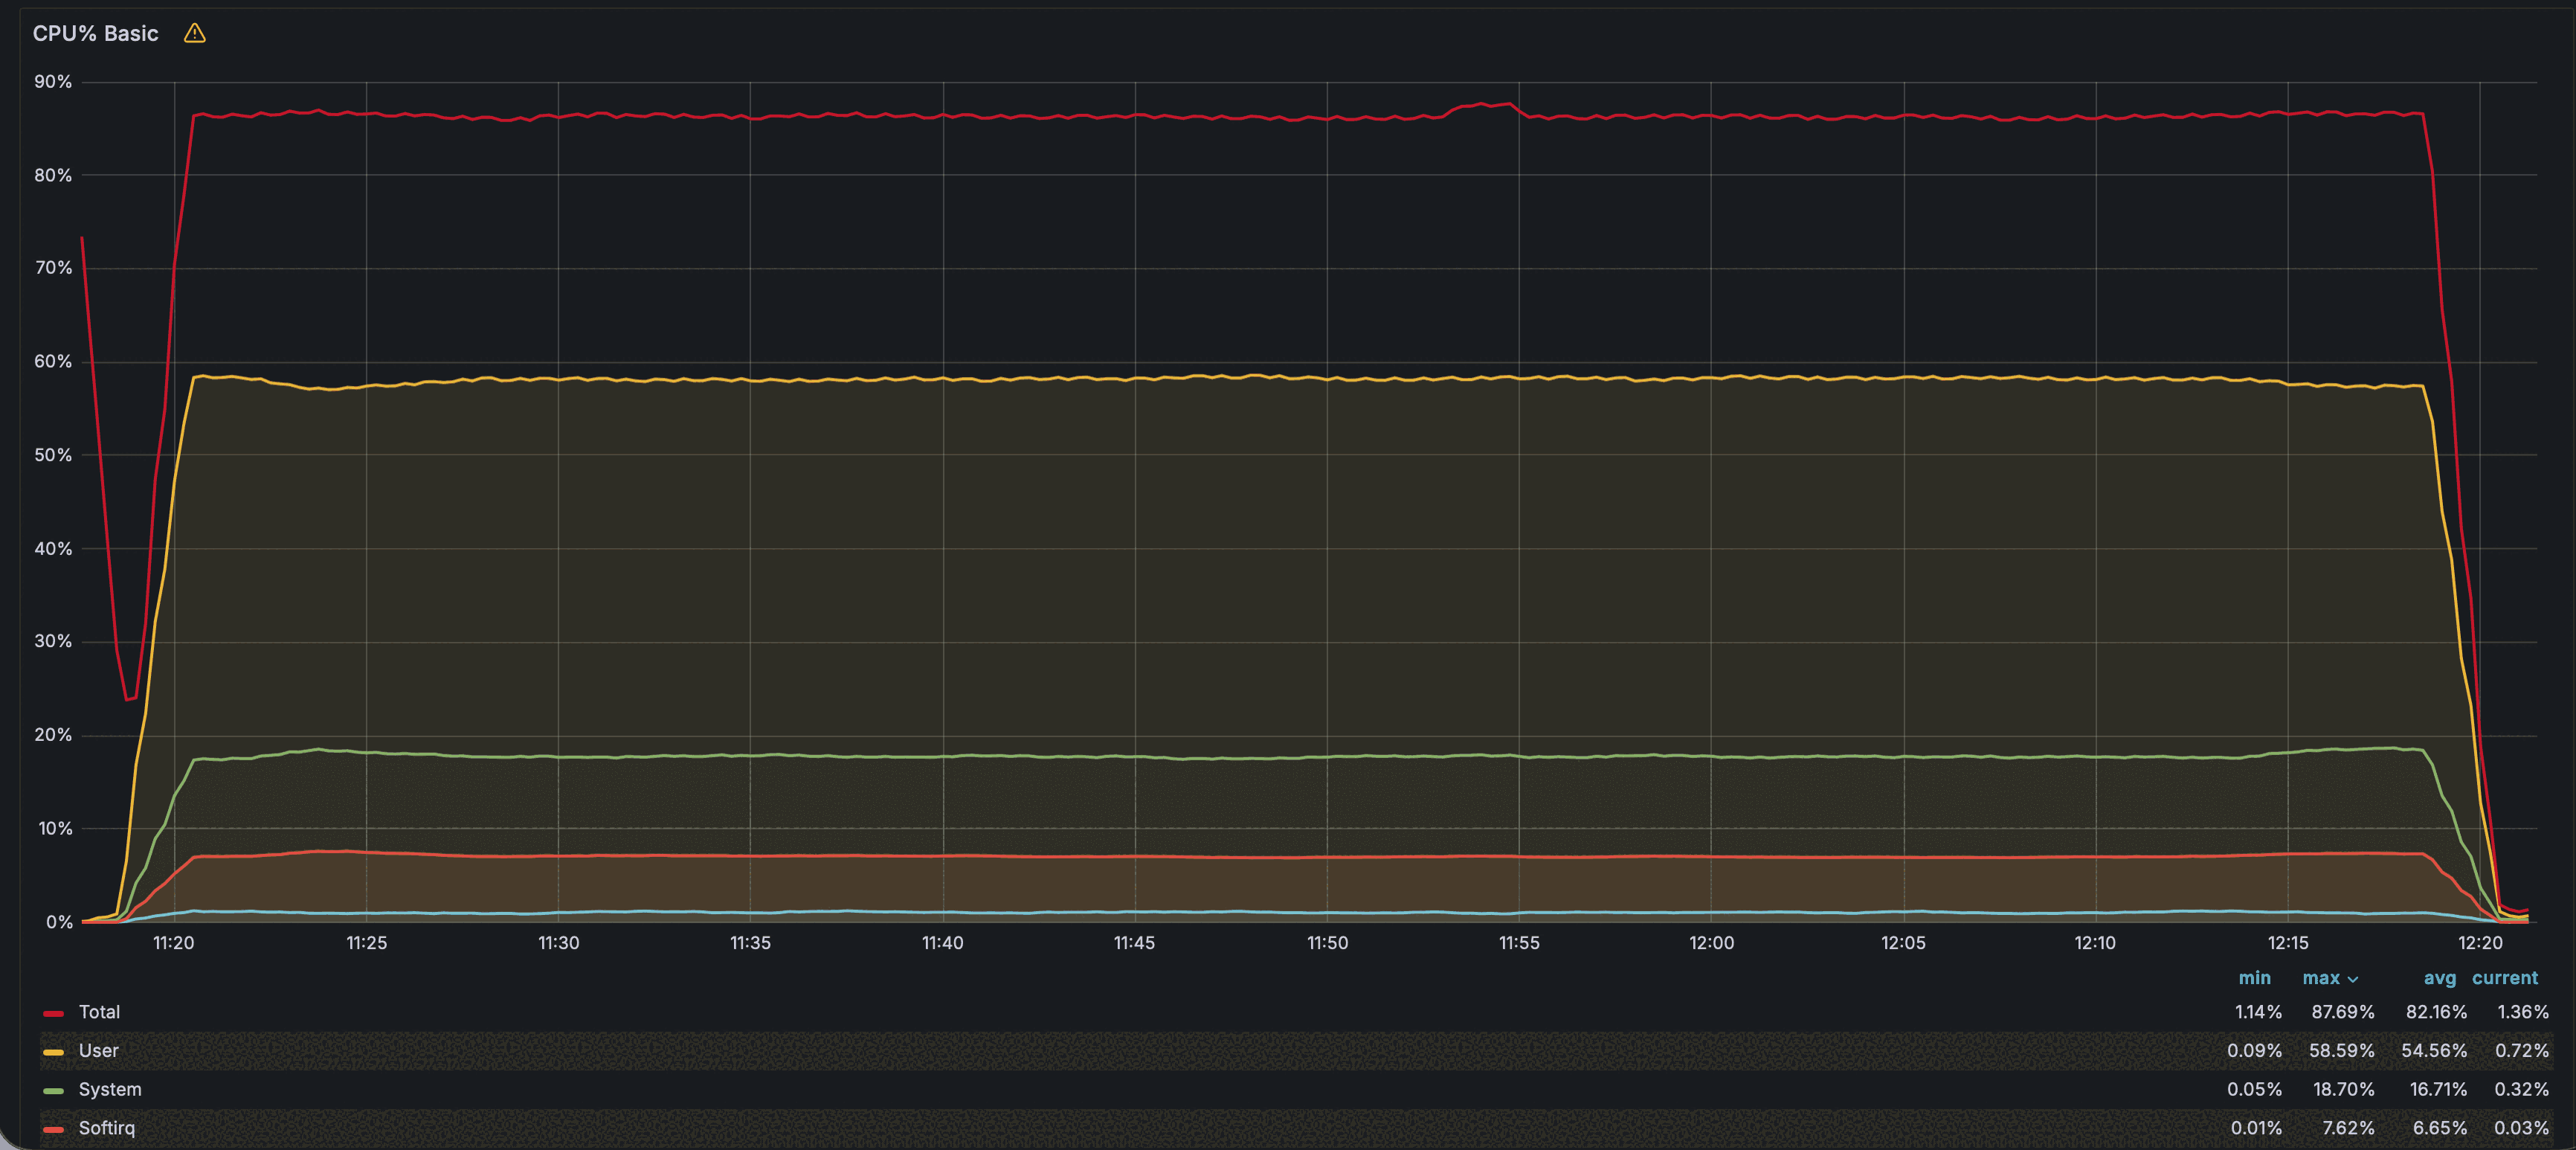This screenshot has width=2576, height=1150.
Task: Toggle the System series in the legend
Action: 109,1090
